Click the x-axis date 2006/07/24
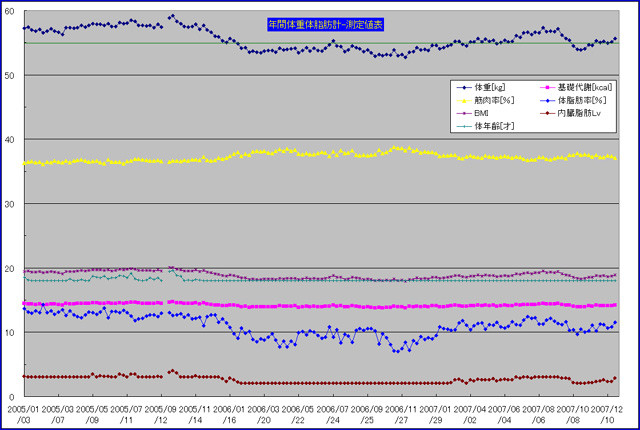 tap(332, 414)
